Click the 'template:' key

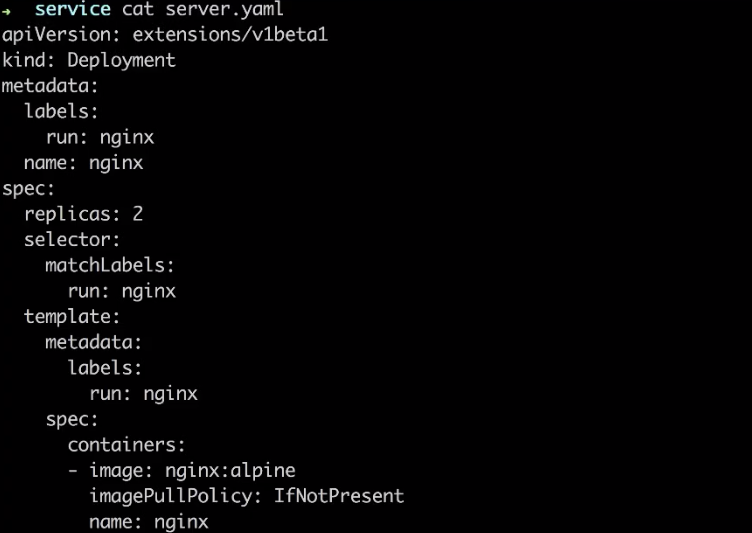(x=72, y=317)
